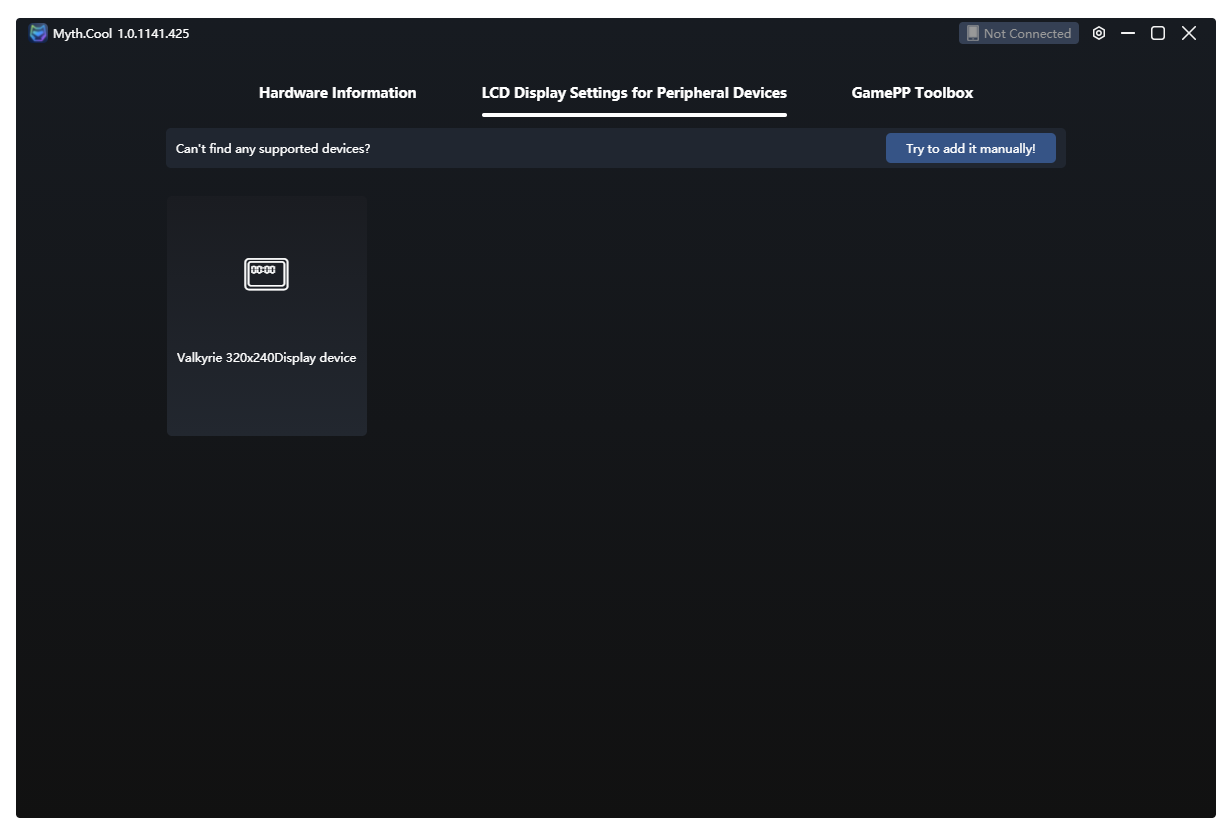This screenshot has height=835, width=1222.
Task: Switch to the GamePP Toolbox tab
Action: (x=912, y=93)
